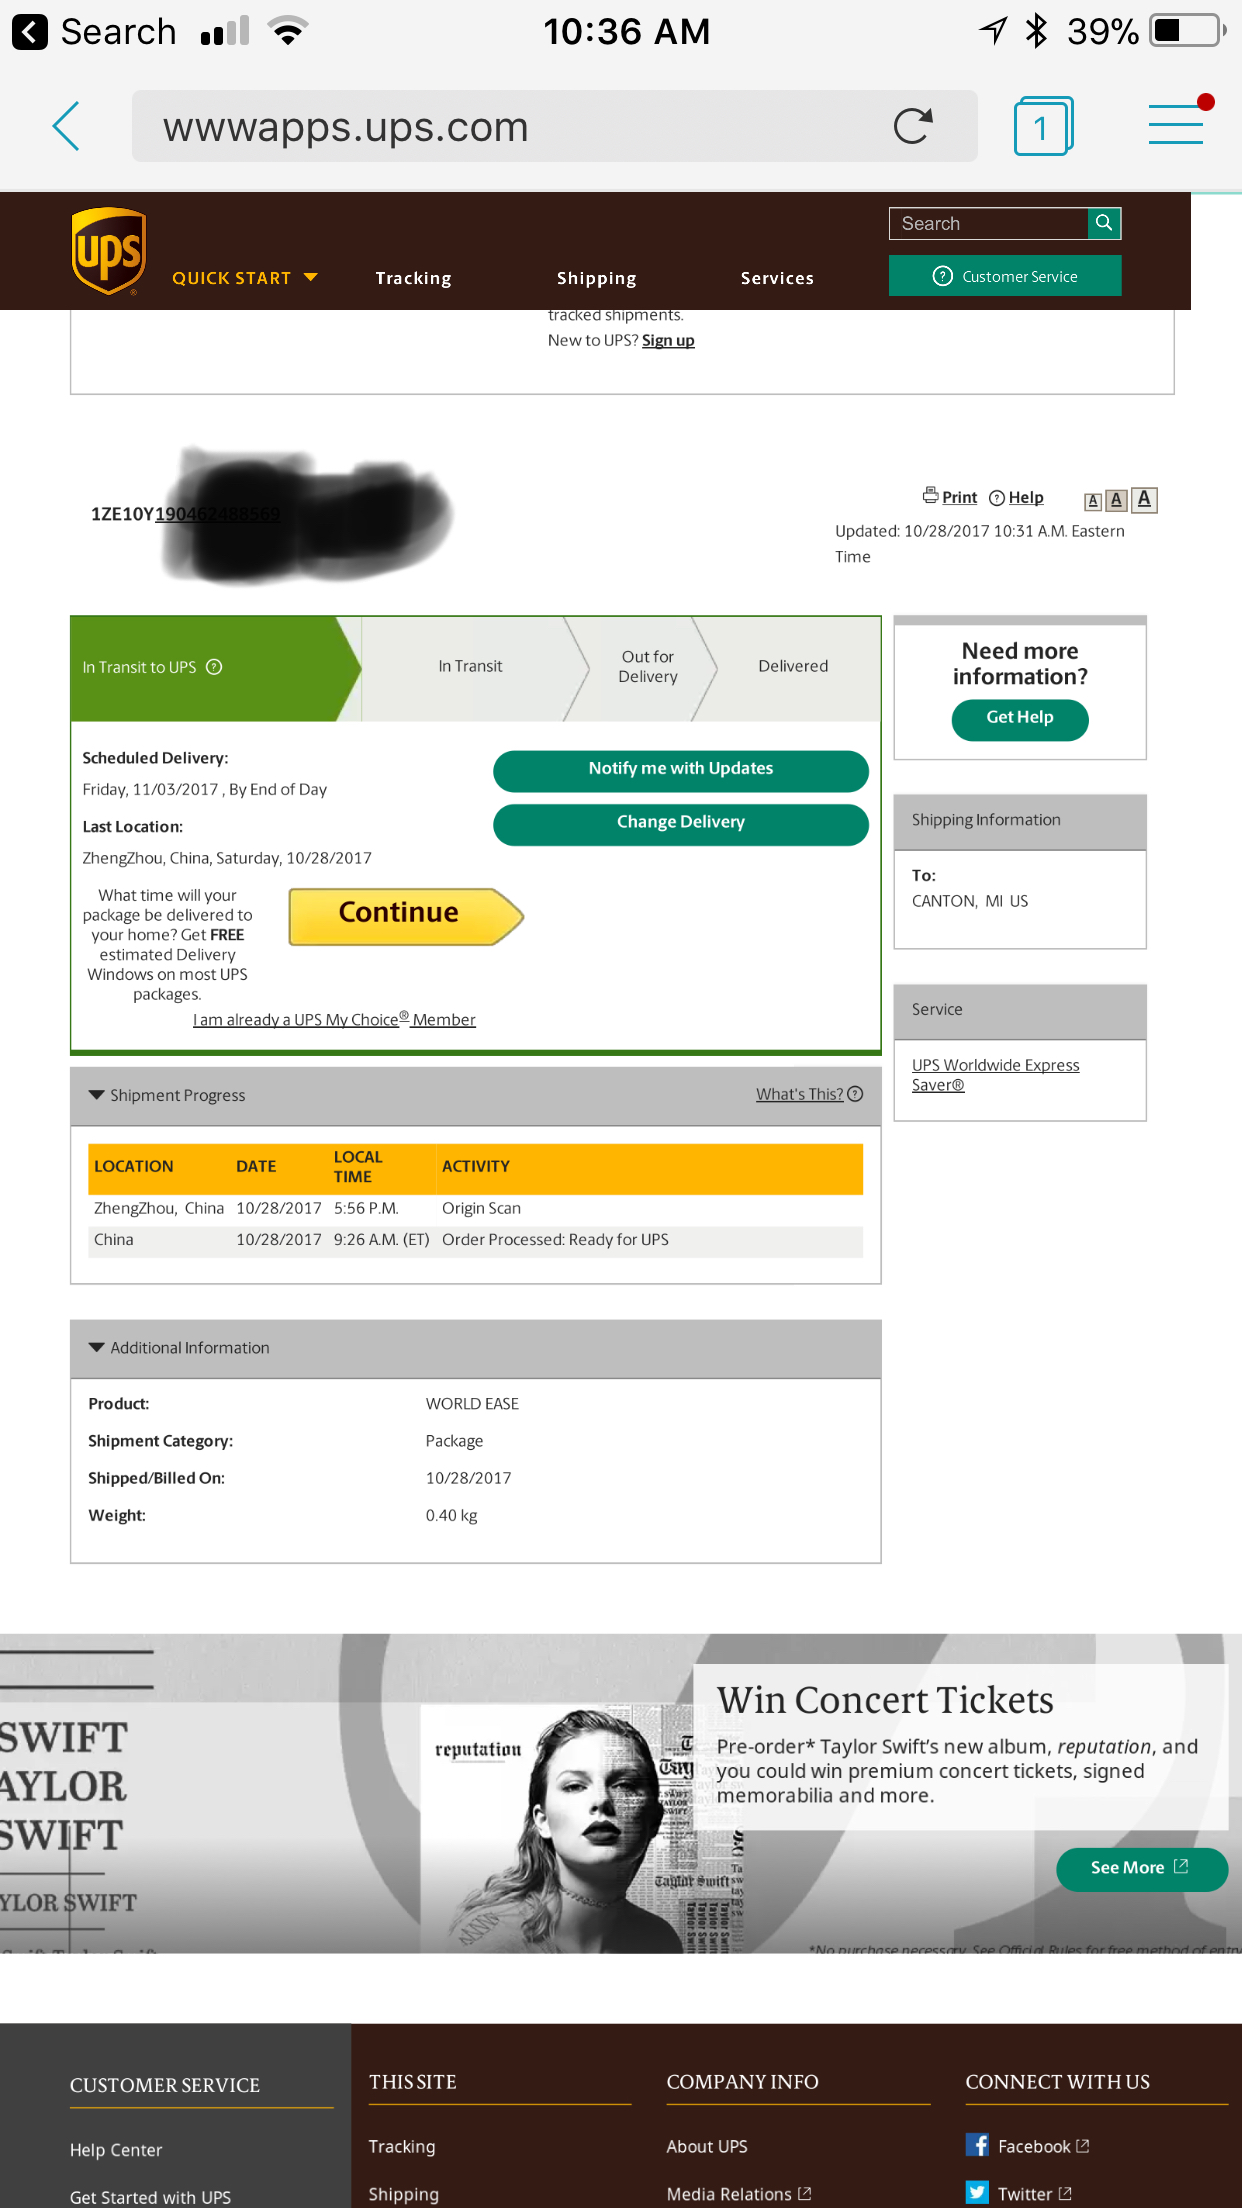
Task: Click the green search magnifier button
Action: pos(1104,223)
